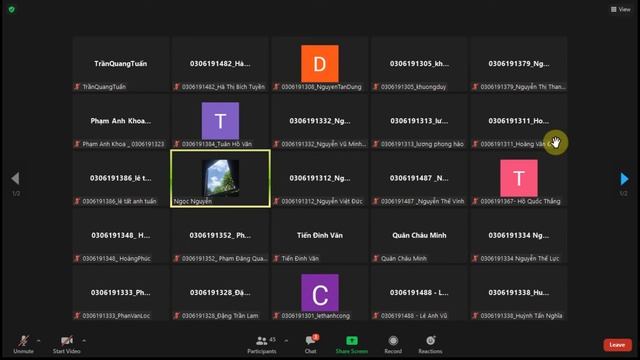Viewport: 640px width, 360px height.
Task: Leave the meeting
Action: click(618, 345)
